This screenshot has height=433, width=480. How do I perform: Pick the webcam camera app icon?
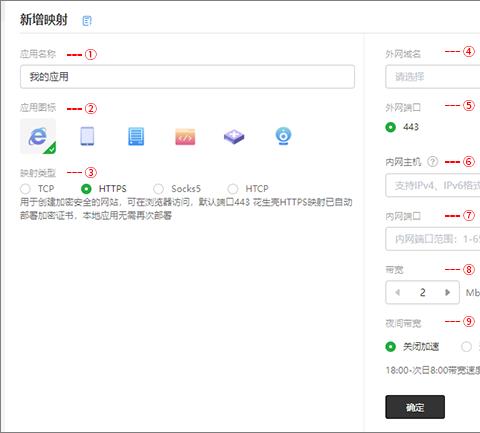[283, 136]
